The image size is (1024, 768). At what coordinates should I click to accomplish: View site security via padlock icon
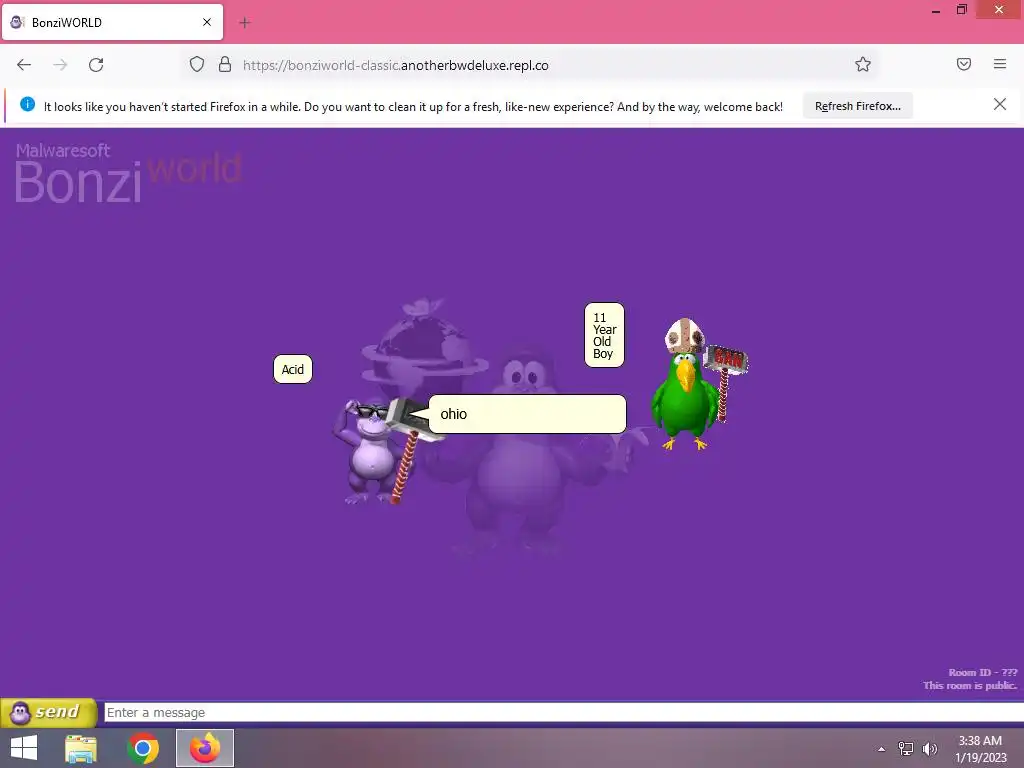pyautogui.click(x=225, y=65)
